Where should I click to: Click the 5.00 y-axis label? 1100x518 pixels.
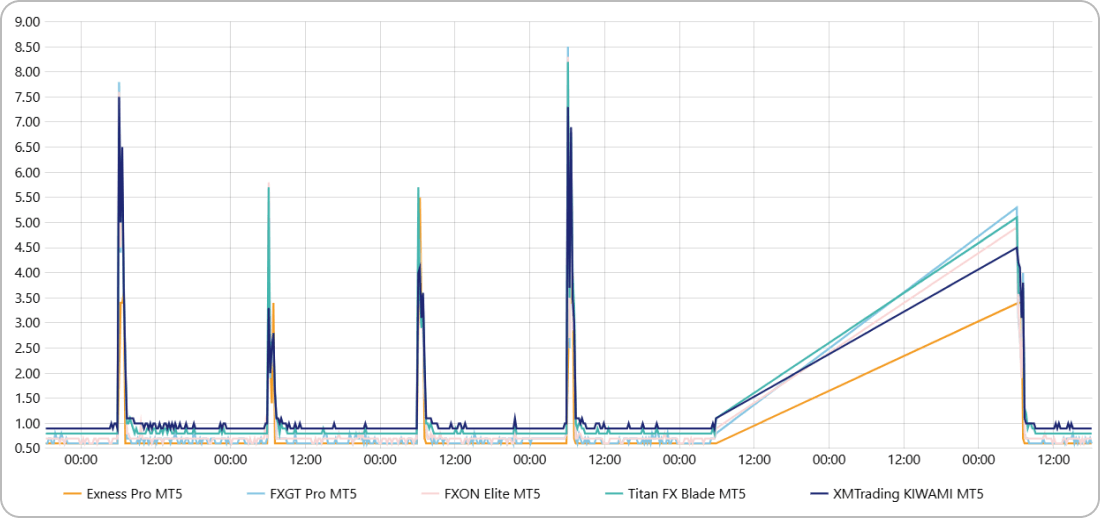click(28, 222)
